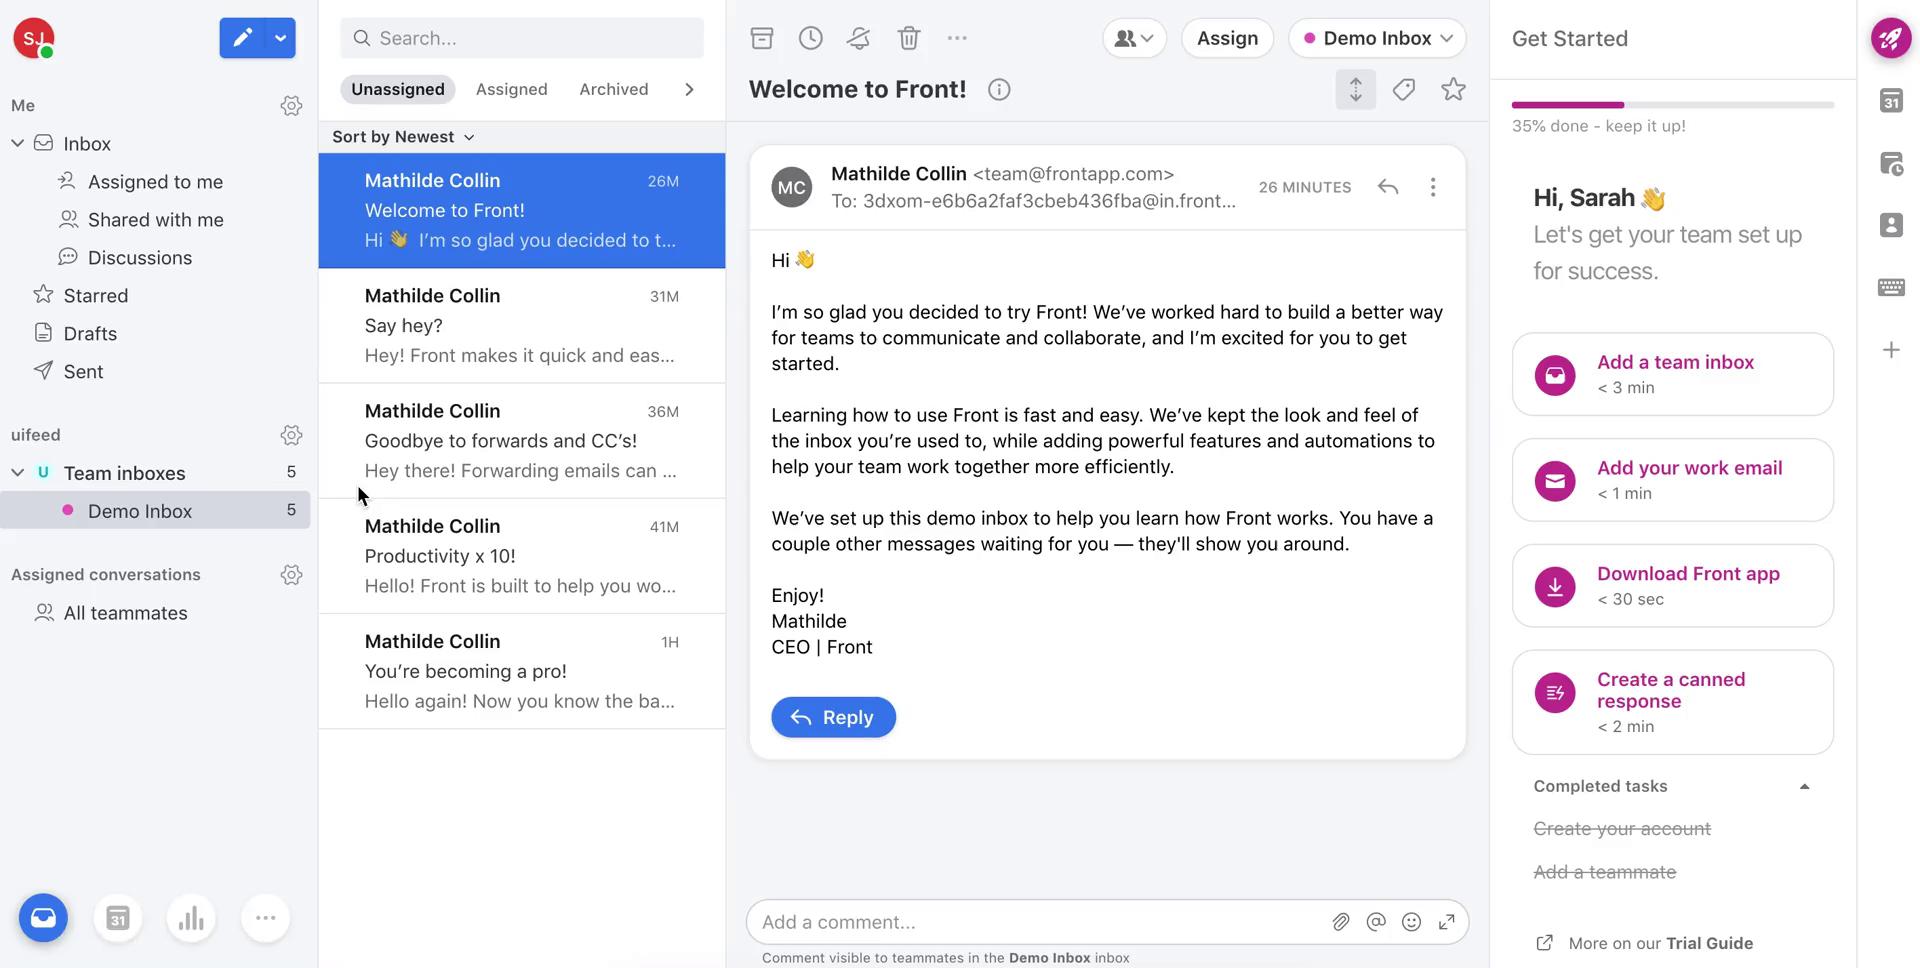Insert an emoji via the smiley icon
The image size is (1920, 968).
tap(1411, 922)
